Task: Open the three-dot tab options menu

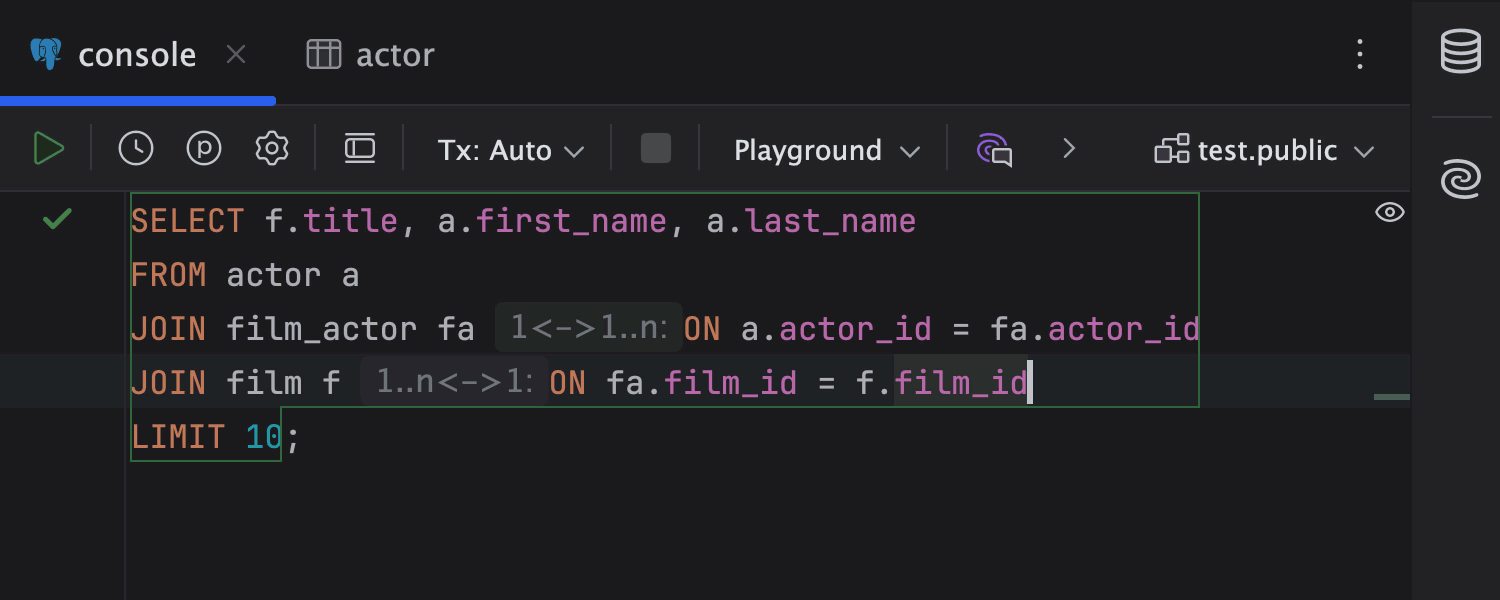Action: [x=1359, y=54]
